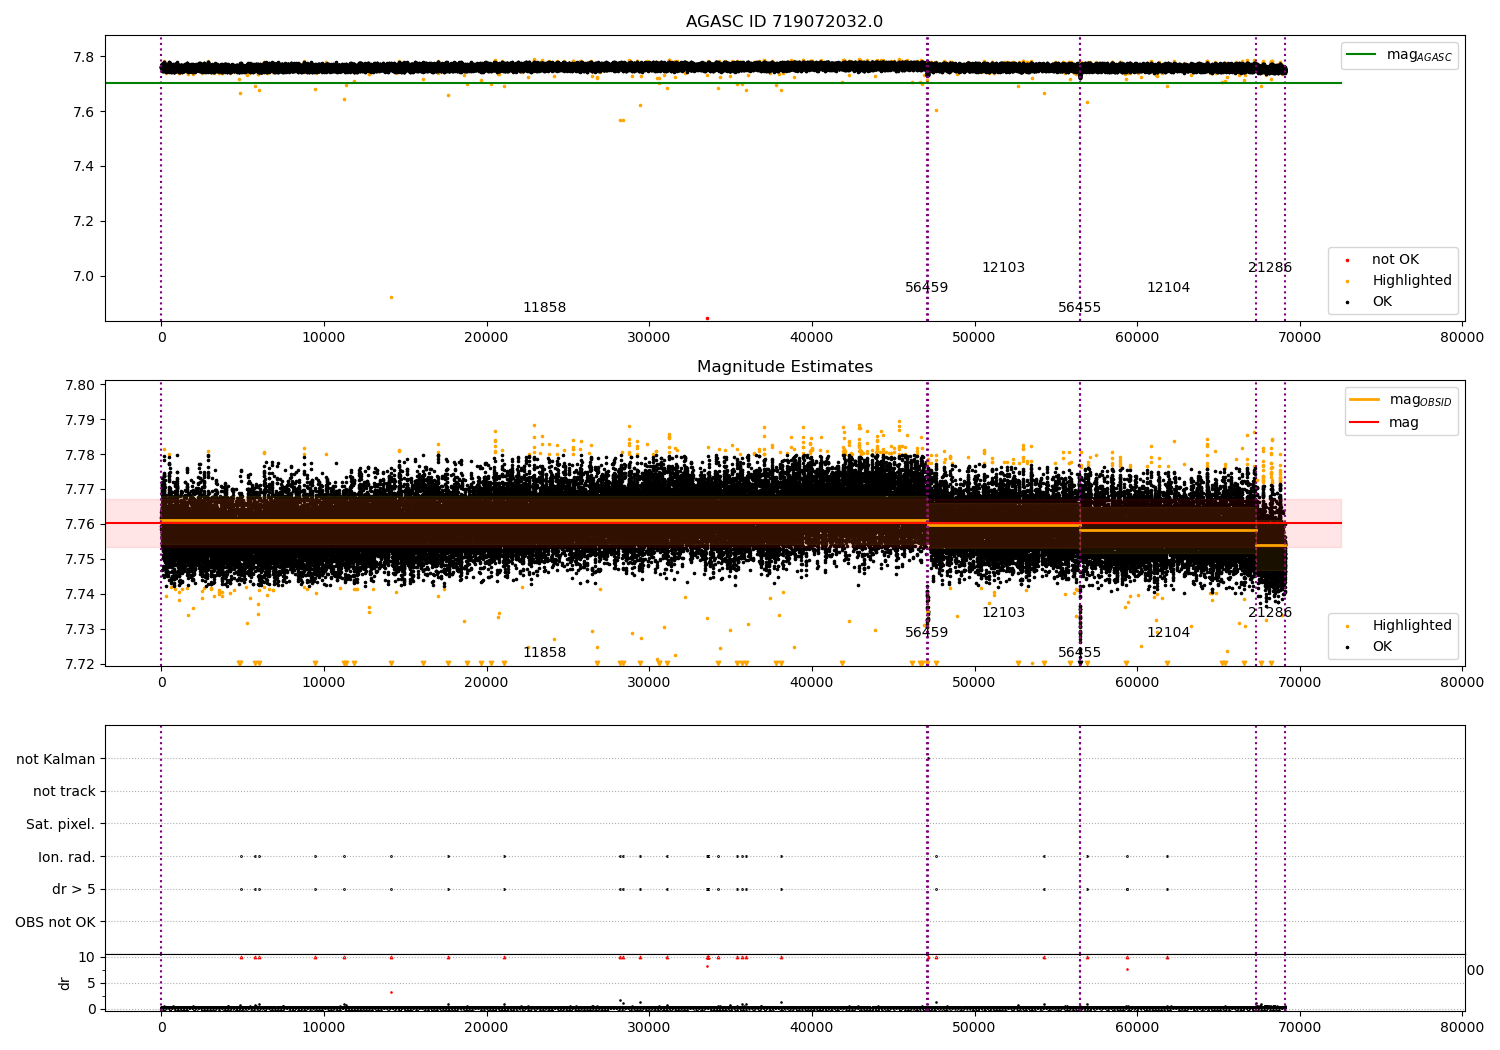Click the 'Sat. pixel.' axis label

point(61,824)
